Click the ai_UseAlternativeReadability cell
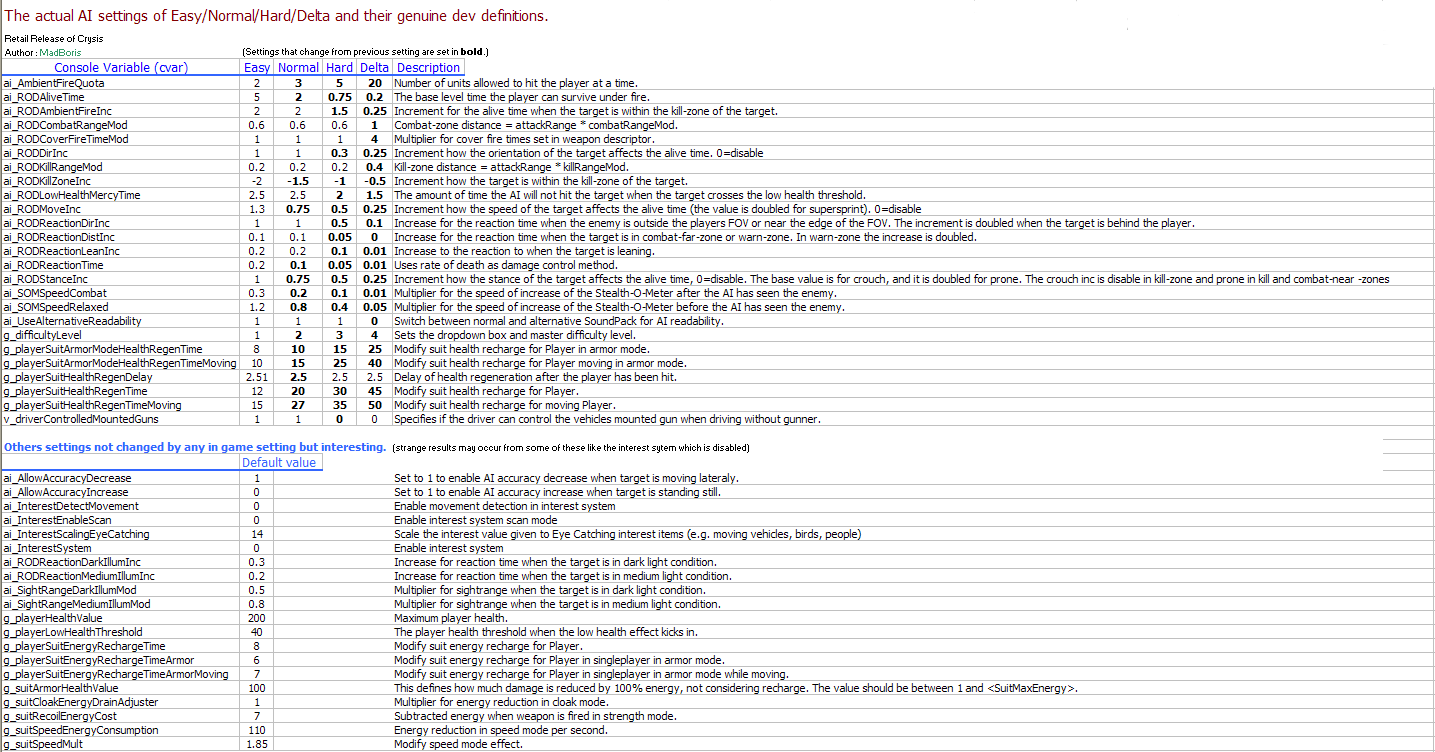 pyautogui.click(x=121, y=321)
